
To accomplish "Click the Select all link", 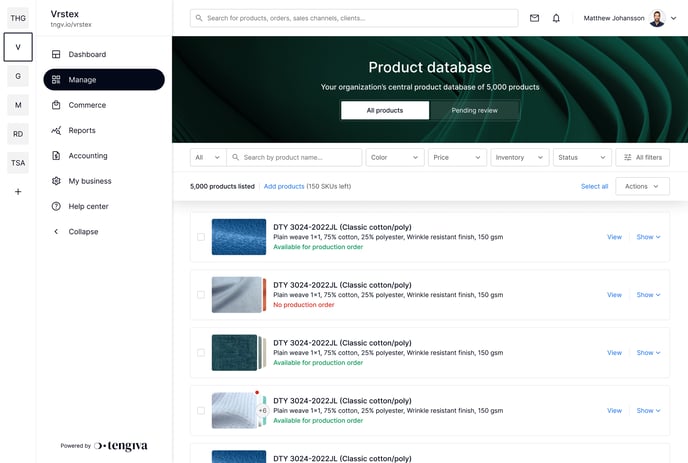I will [594, 187].
